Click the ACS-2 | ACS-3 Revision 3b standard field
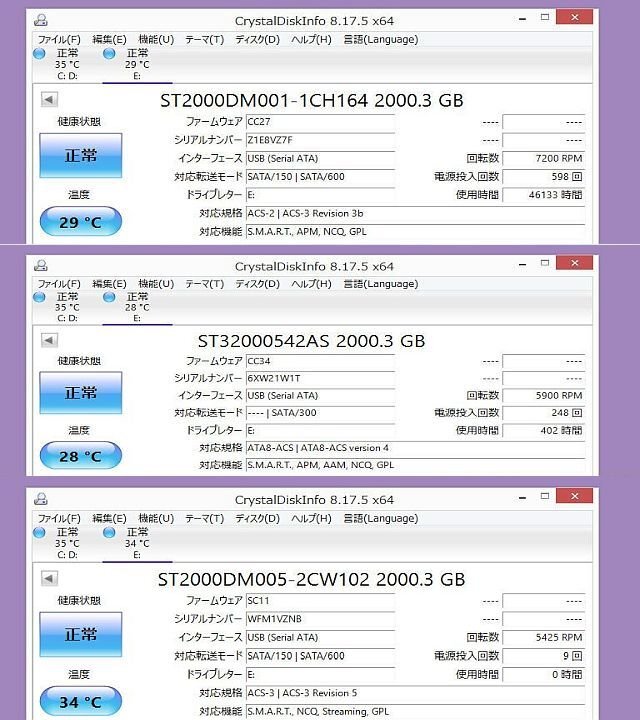 415,214
